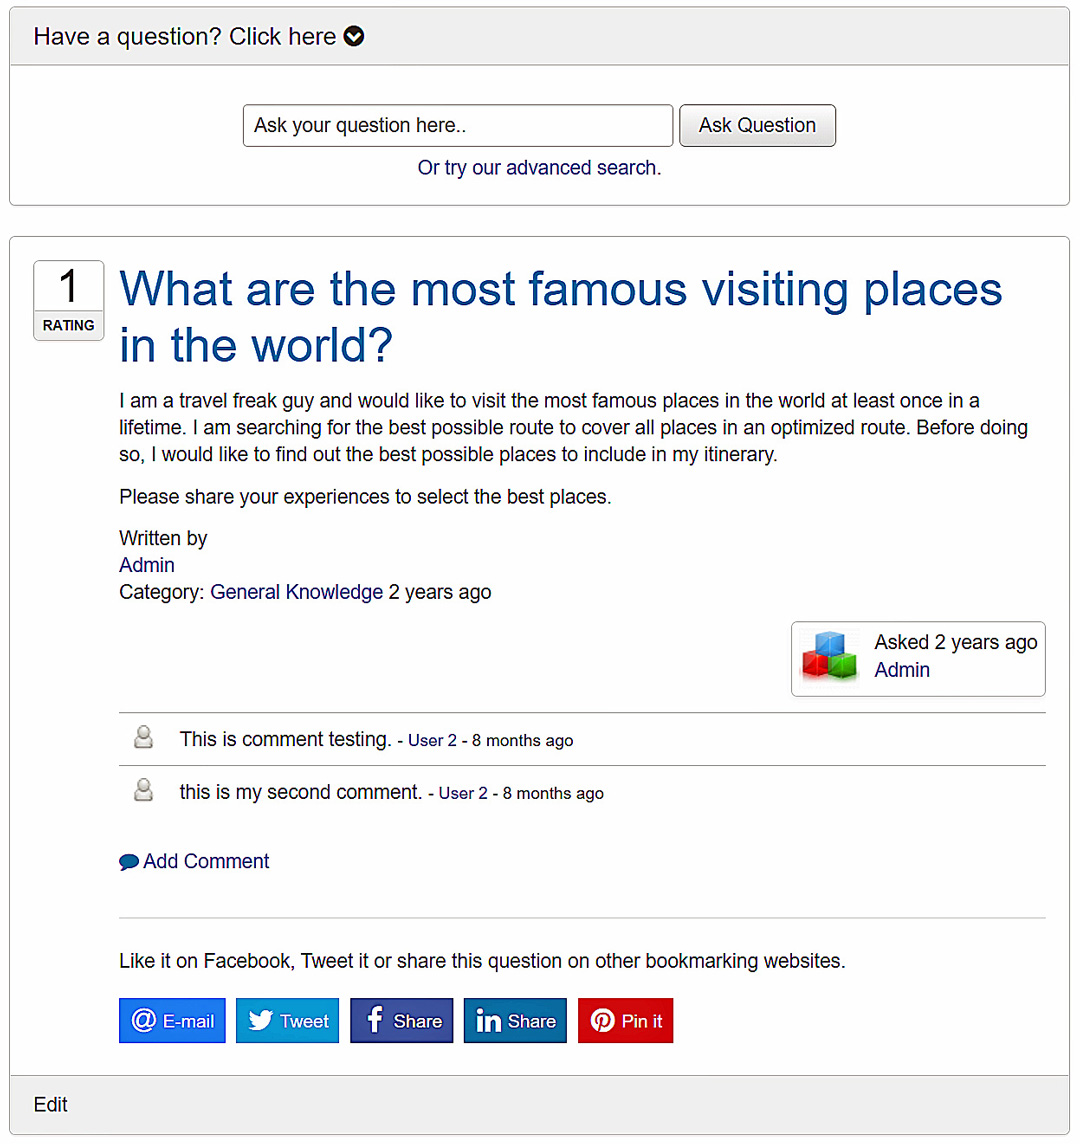
Task: Open the advanced search link
Action: [539, 168]
